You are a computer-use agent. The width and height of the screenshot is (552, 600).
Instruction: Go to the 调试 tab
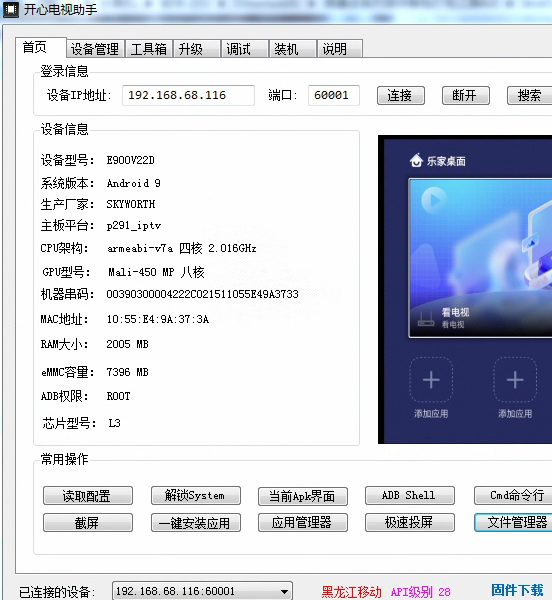(244, 49)
